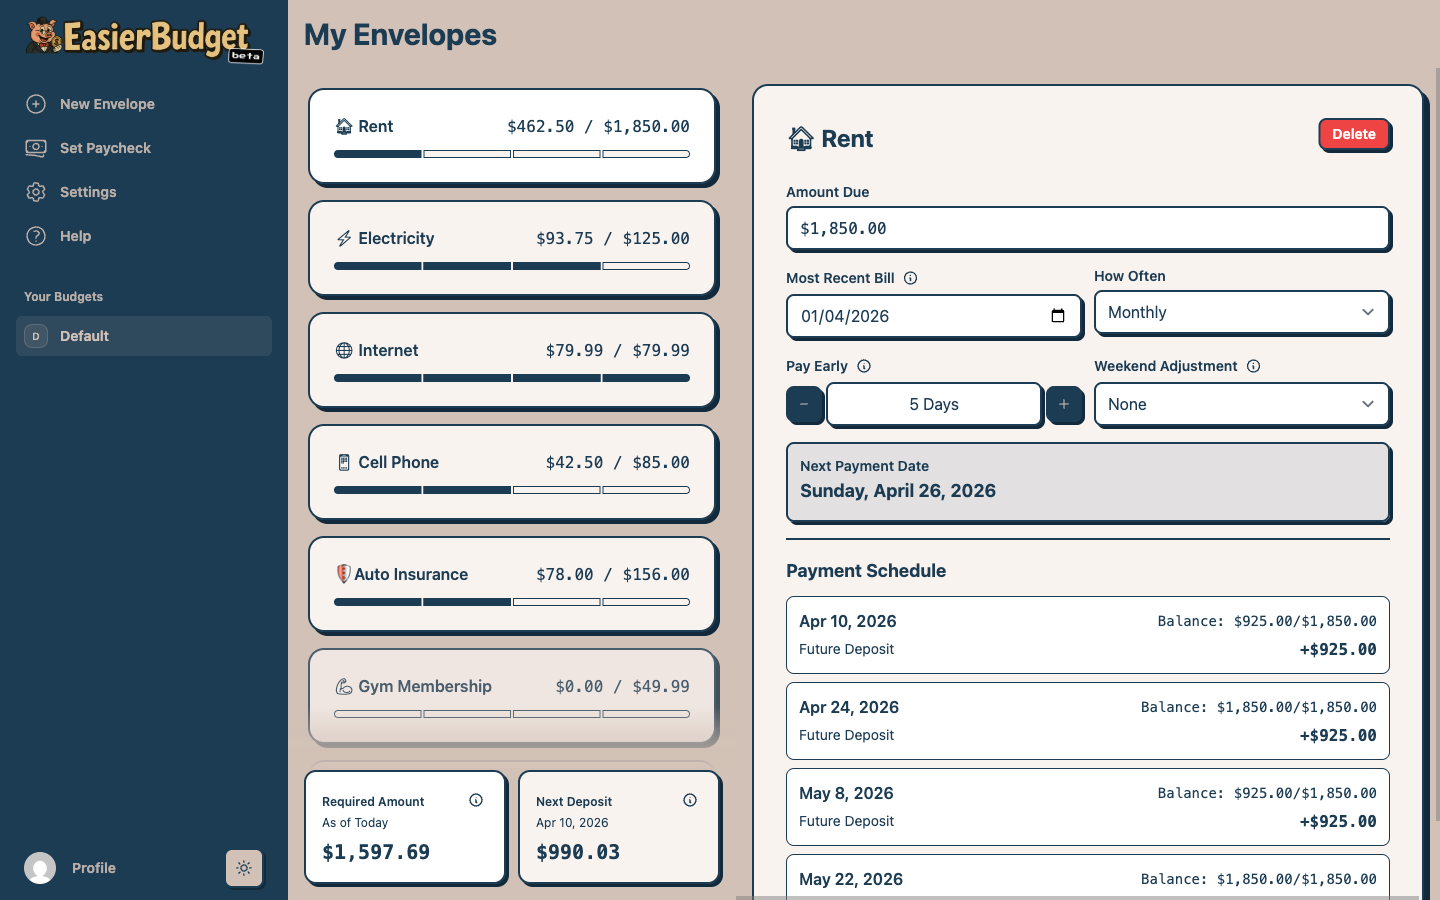Delete the Rent envelope
1440x900 pixels.
click(1353, 133)
